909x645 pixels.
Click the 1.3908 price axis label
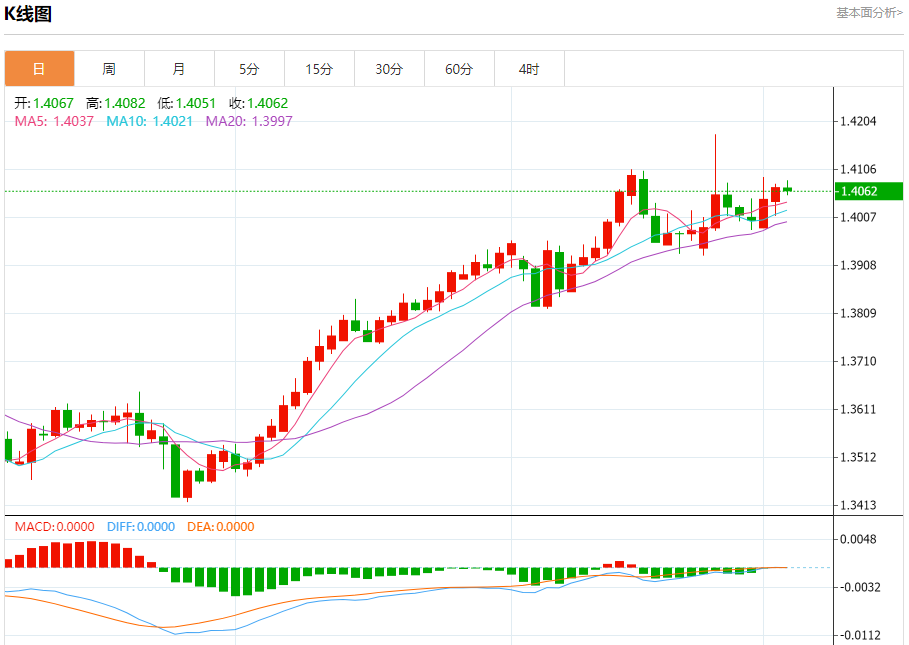(x=858, y=265)
